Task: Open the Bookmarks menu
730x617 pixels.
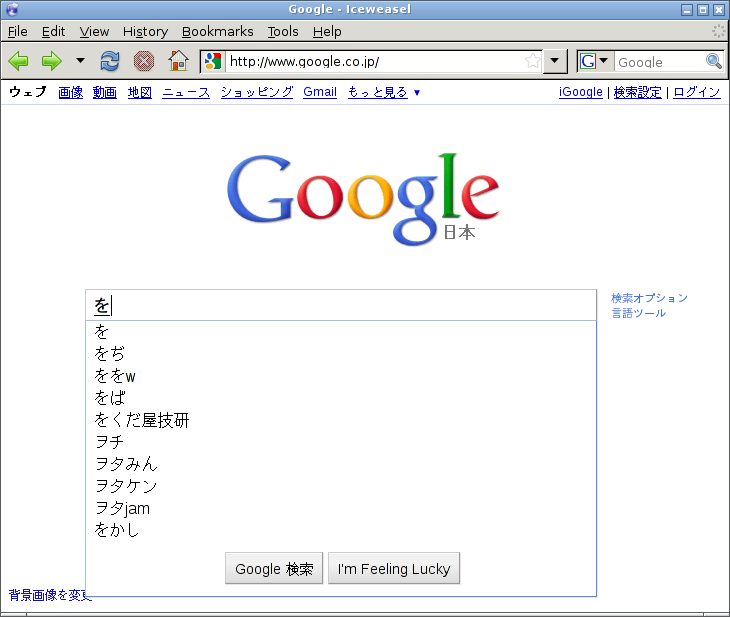Action: (x=217, y=31)
